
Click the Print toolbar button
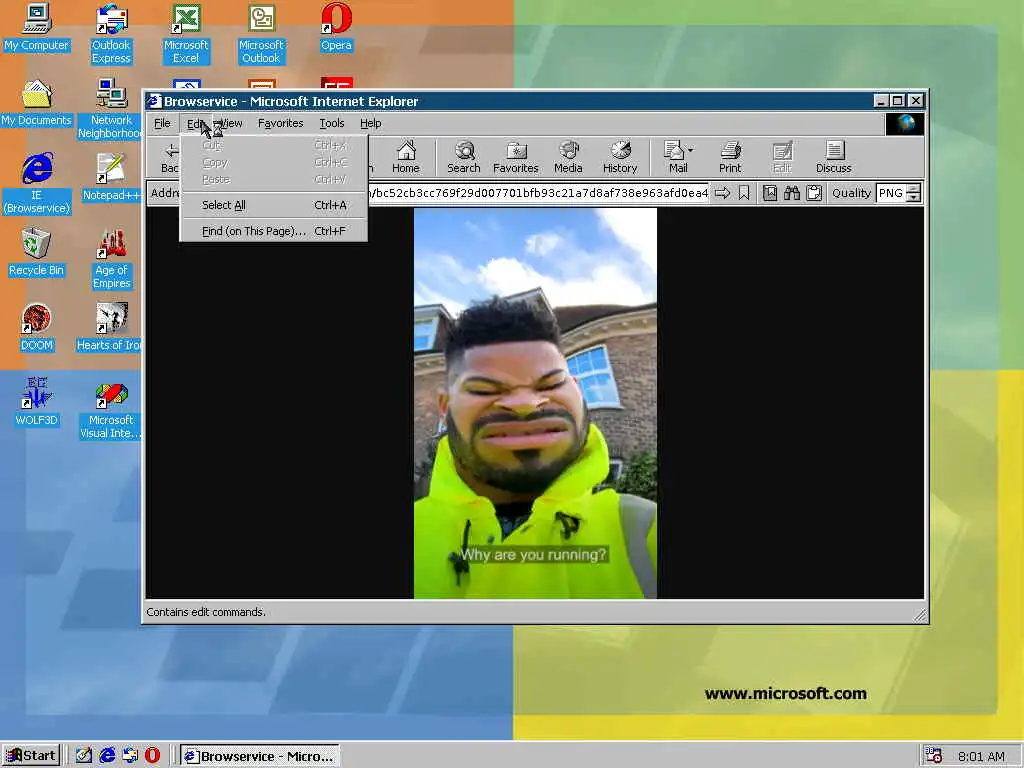[x=730, y=157]
